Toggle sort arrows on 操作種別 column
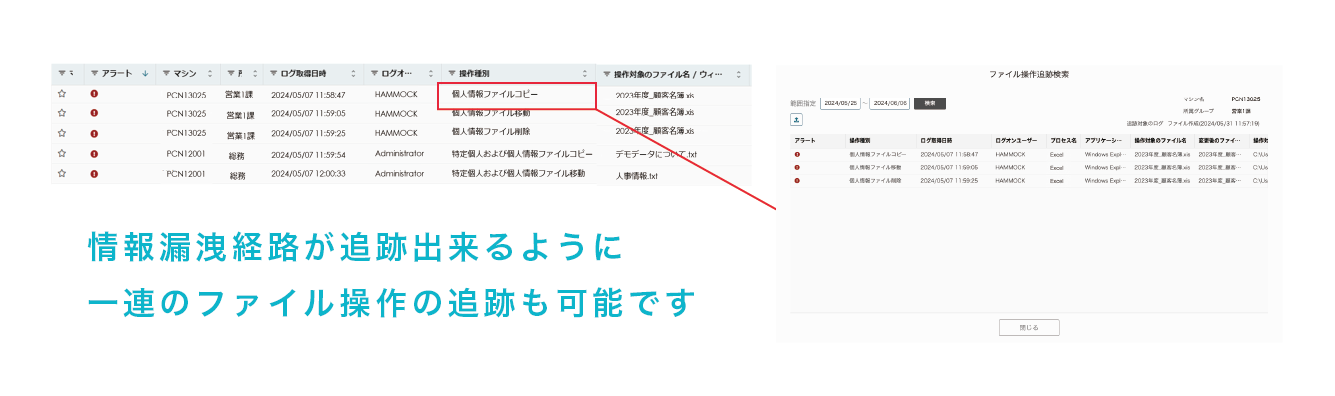 click(585, 73)
